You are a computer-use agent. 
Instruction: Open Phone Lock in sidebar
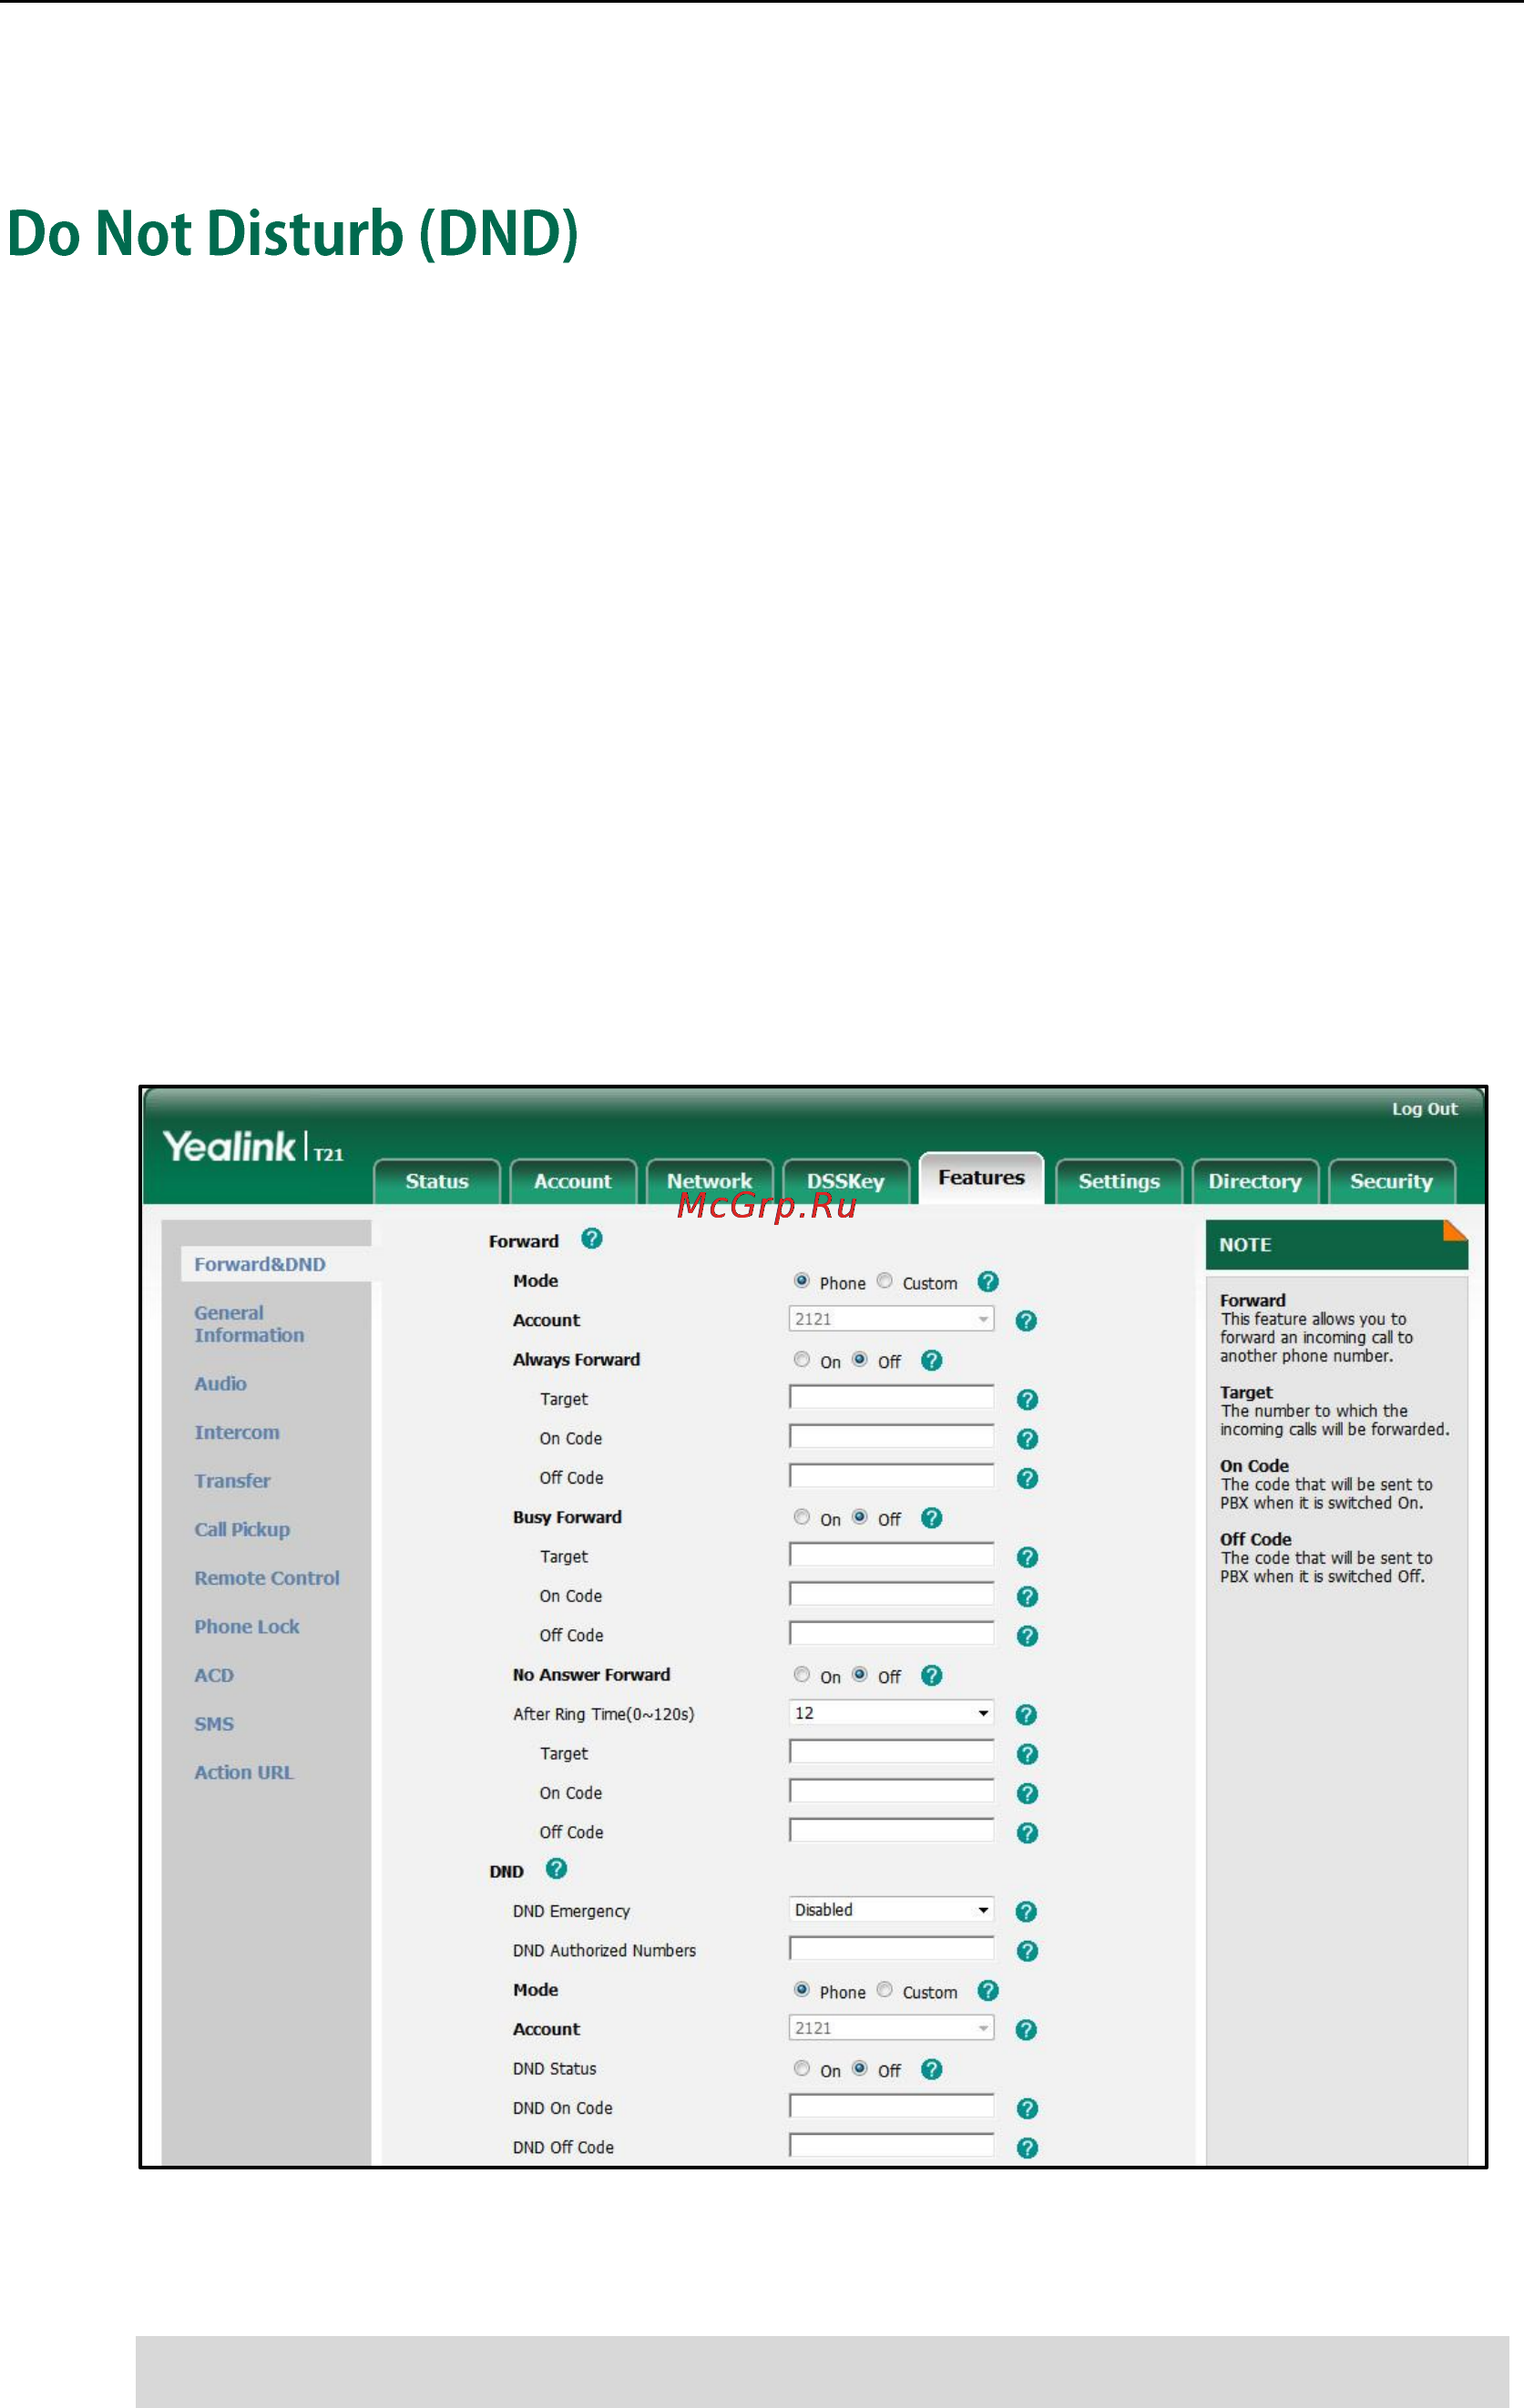247,1627
